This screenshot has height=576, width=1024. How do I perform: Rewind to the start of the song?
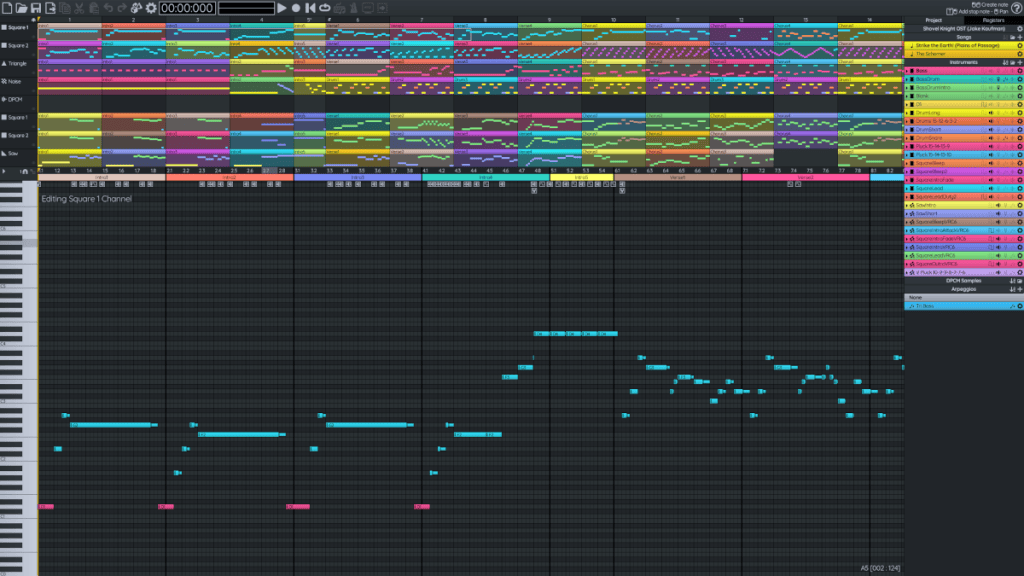pyautogui.click(x=310, y=8)
